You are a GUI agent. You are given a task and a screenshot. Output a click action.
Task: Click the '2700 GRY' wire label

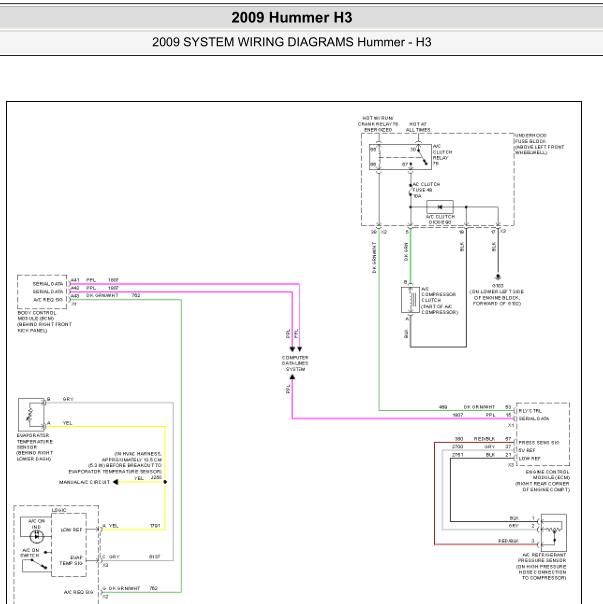(474, 446)
